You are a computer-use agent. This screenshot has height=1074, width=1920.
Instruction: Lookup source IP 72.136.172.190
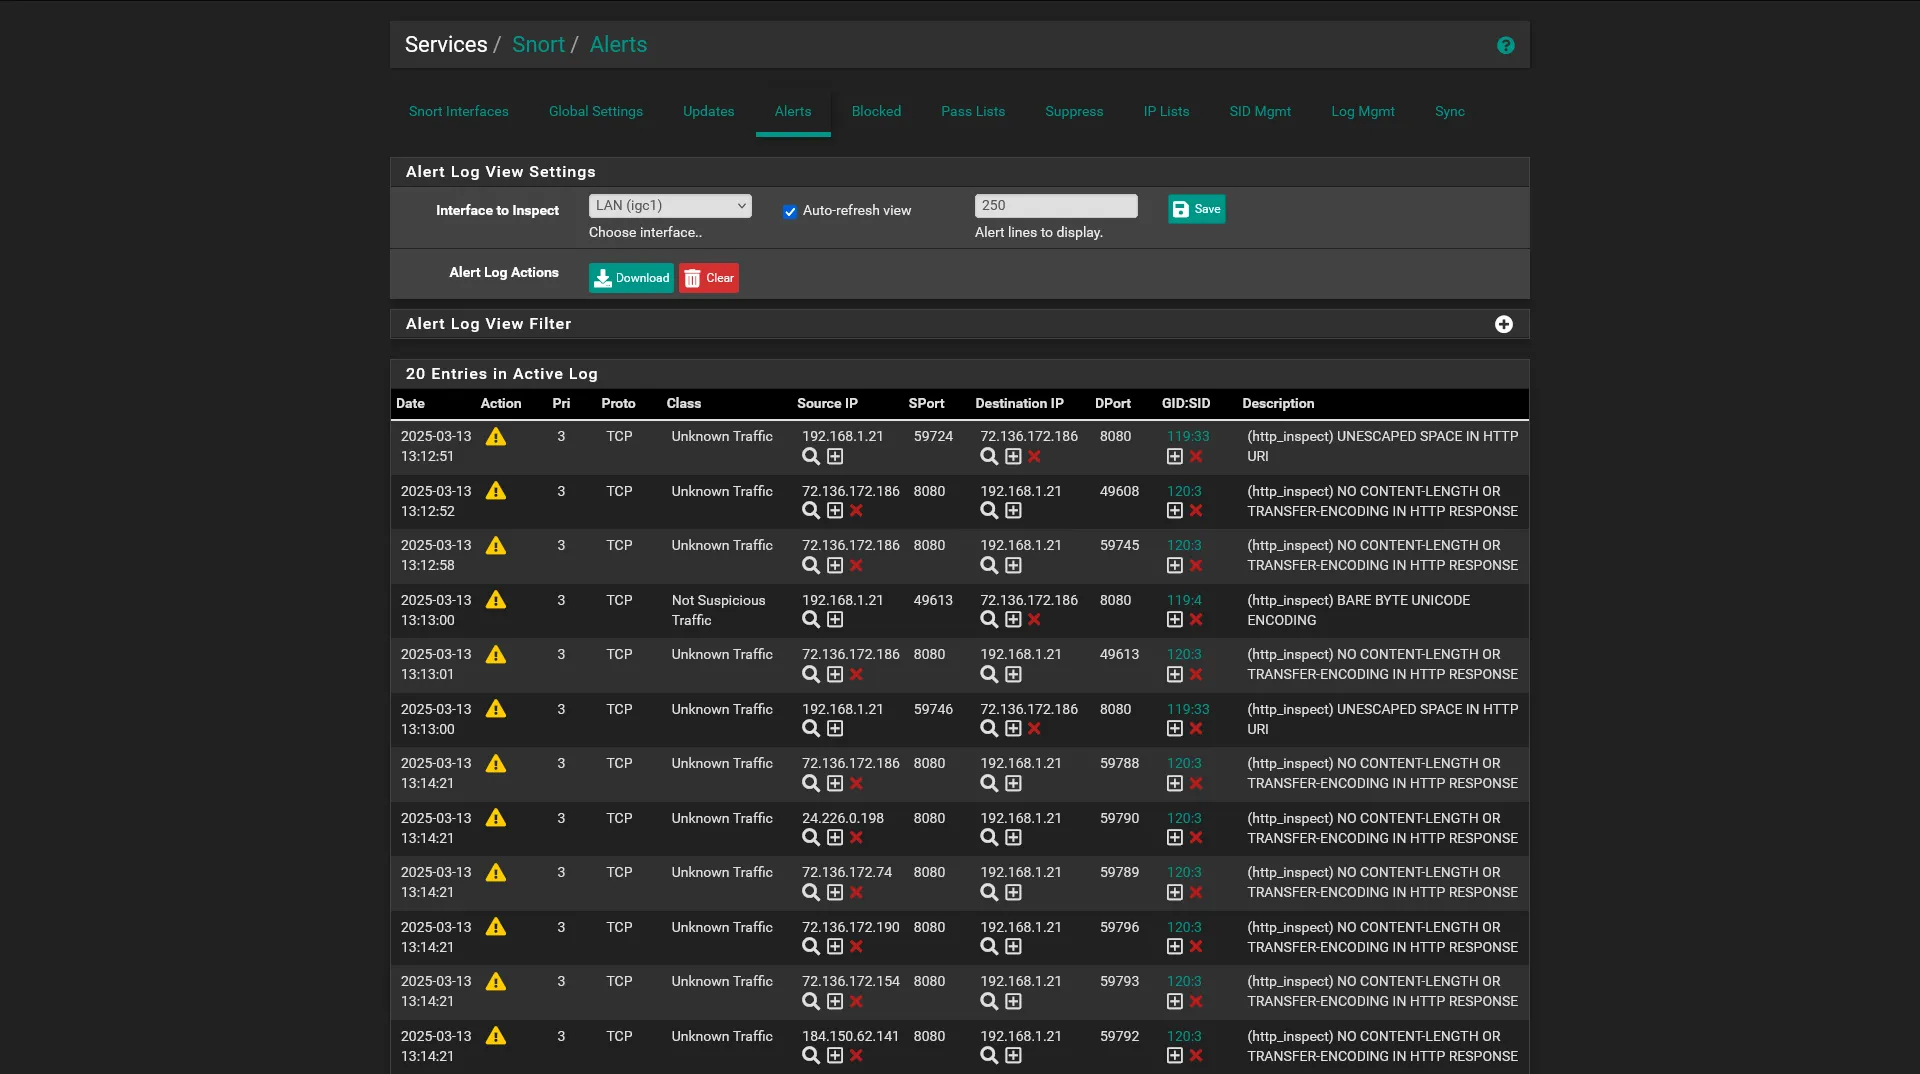pos(811,947)
